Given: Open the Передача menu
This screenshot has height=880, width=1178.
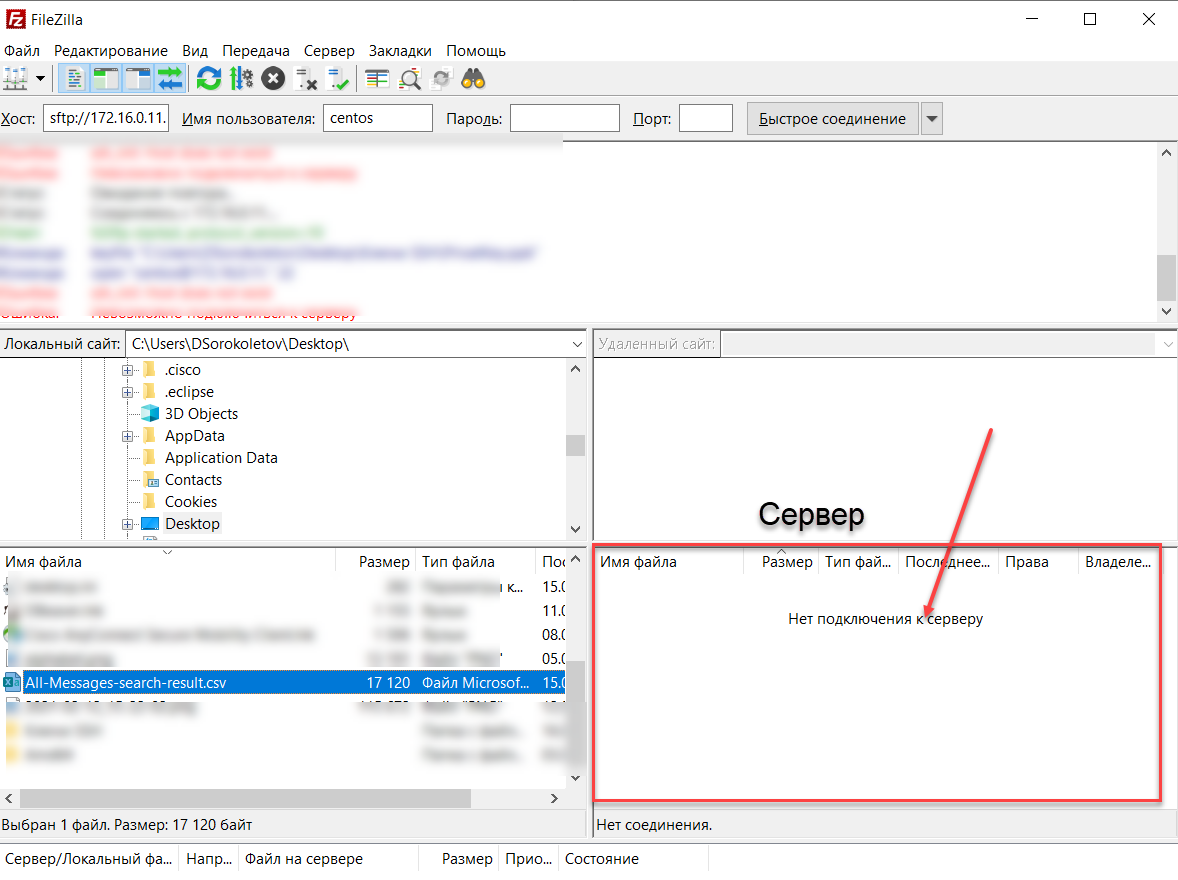Looking at the screenshot, I should click(x=256, y=50).
